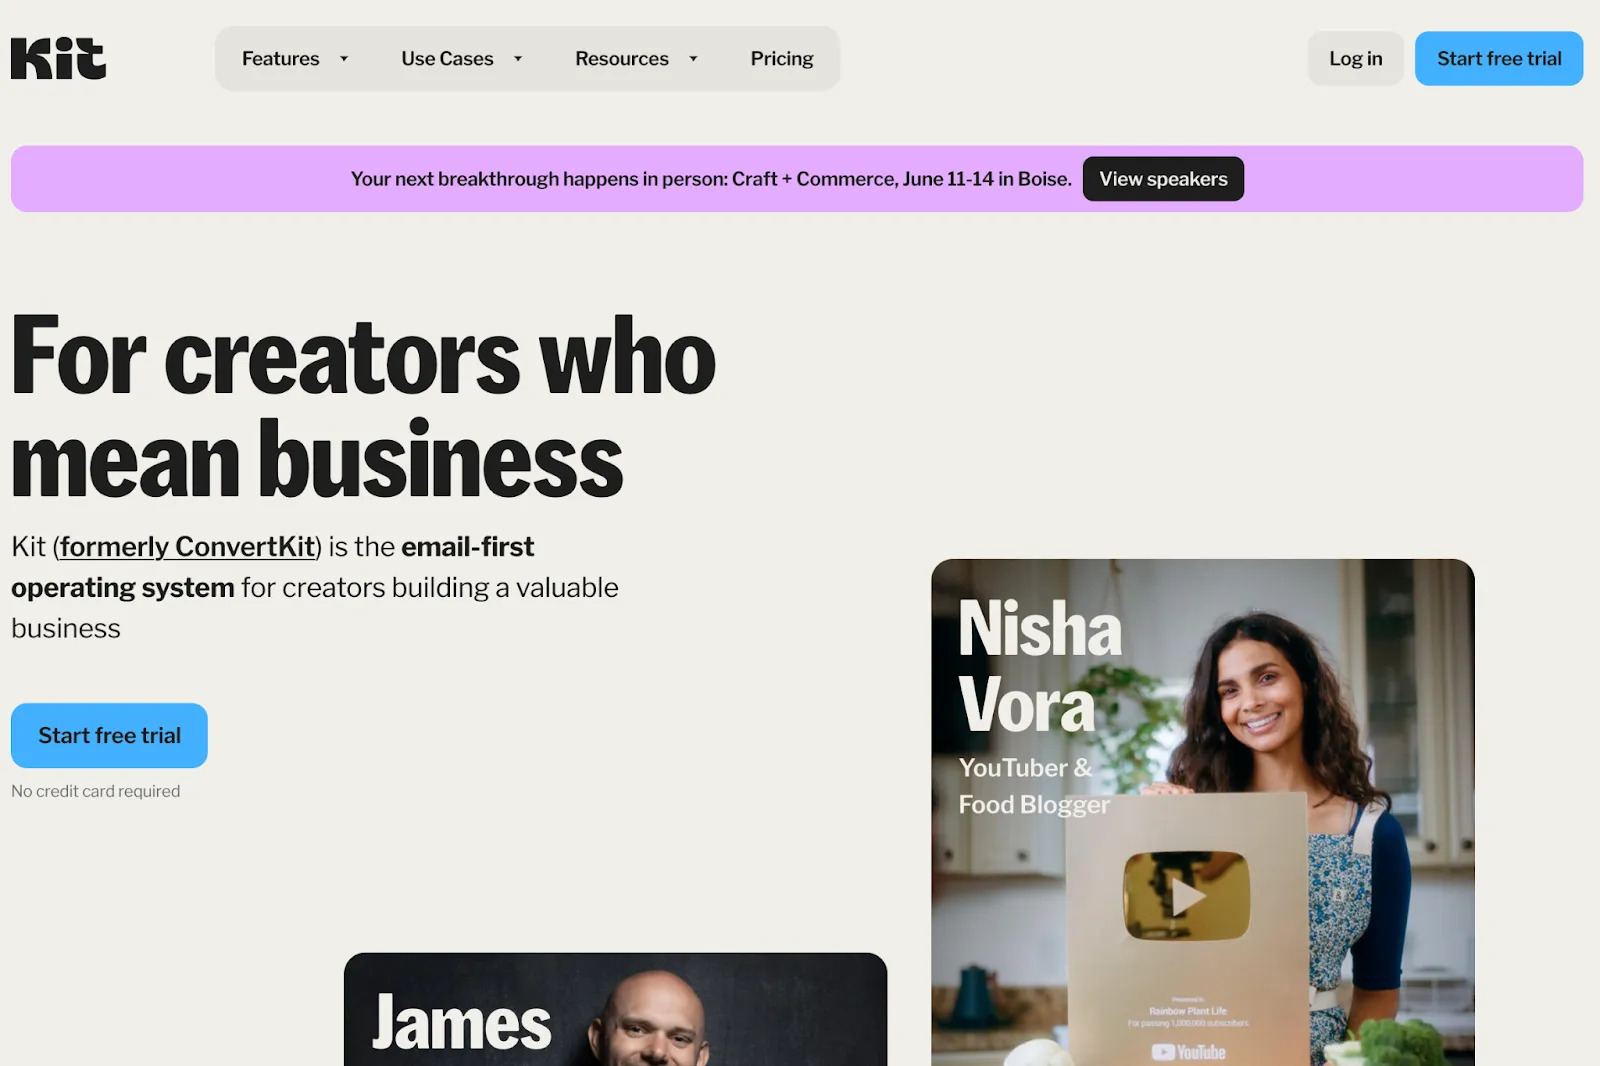
Task: Click the View speakers button
Action: pyautogui.click(x=1163, y=179)
